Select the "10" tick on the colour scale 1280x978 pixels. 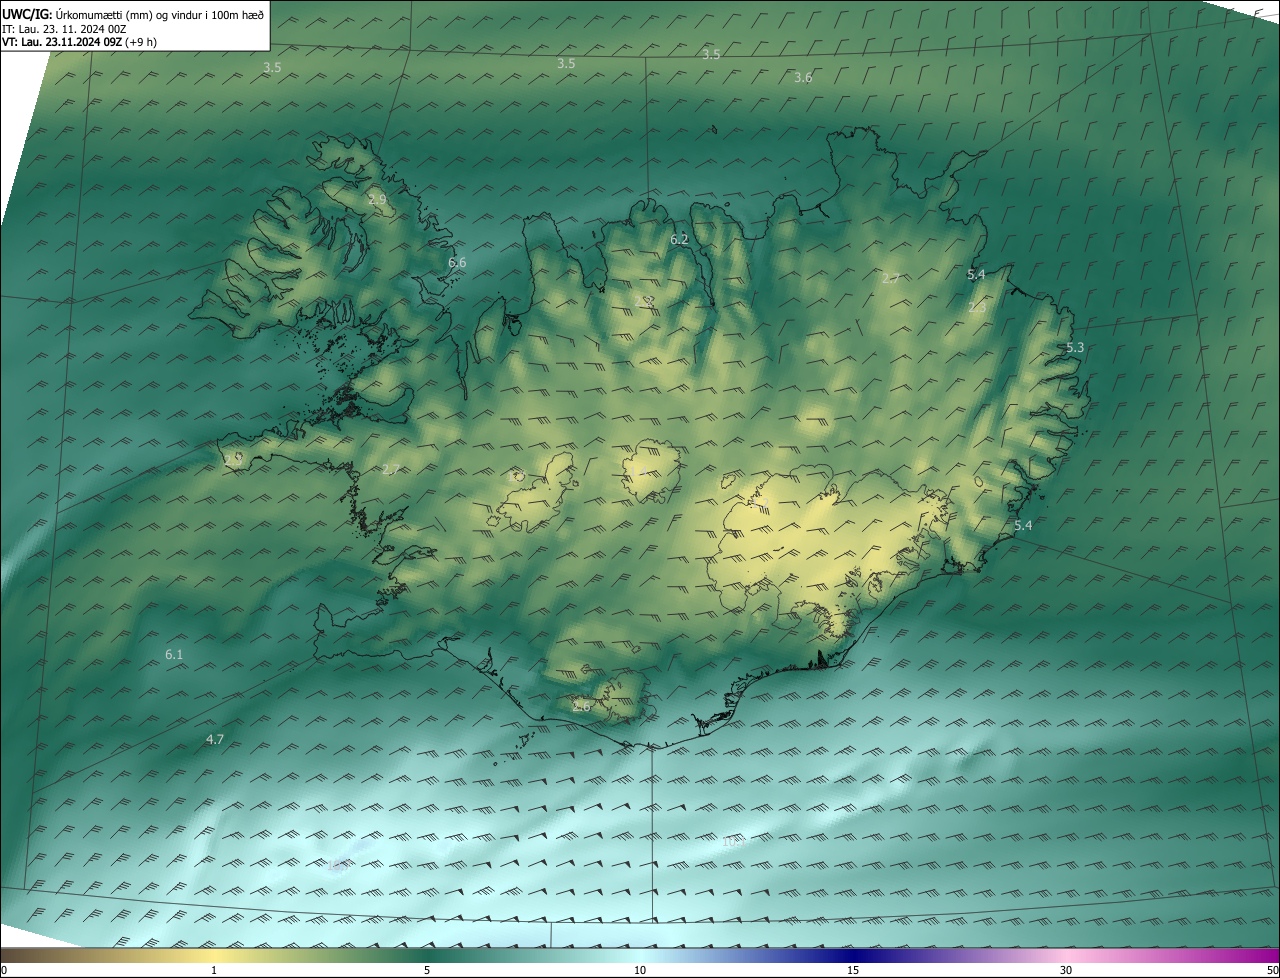pyautogui.click(x=640, y=970)
